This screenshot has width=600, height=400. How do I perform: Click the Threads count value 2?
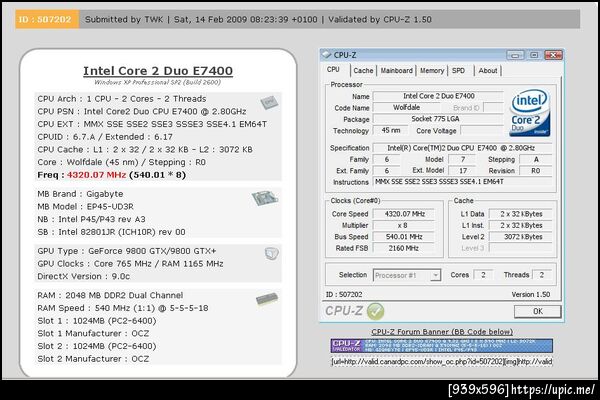541,275
